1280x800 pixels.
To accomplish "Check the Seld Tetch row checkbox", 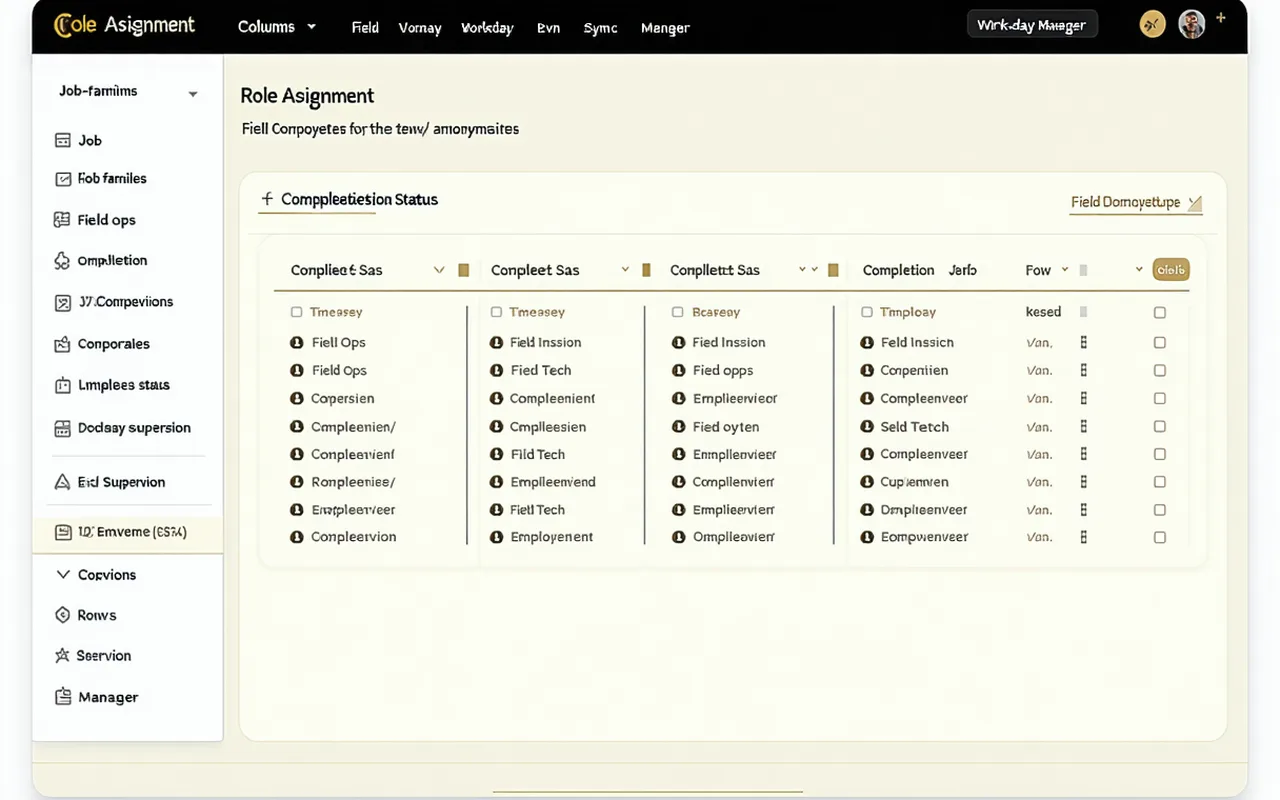I will pos(1160,426).
